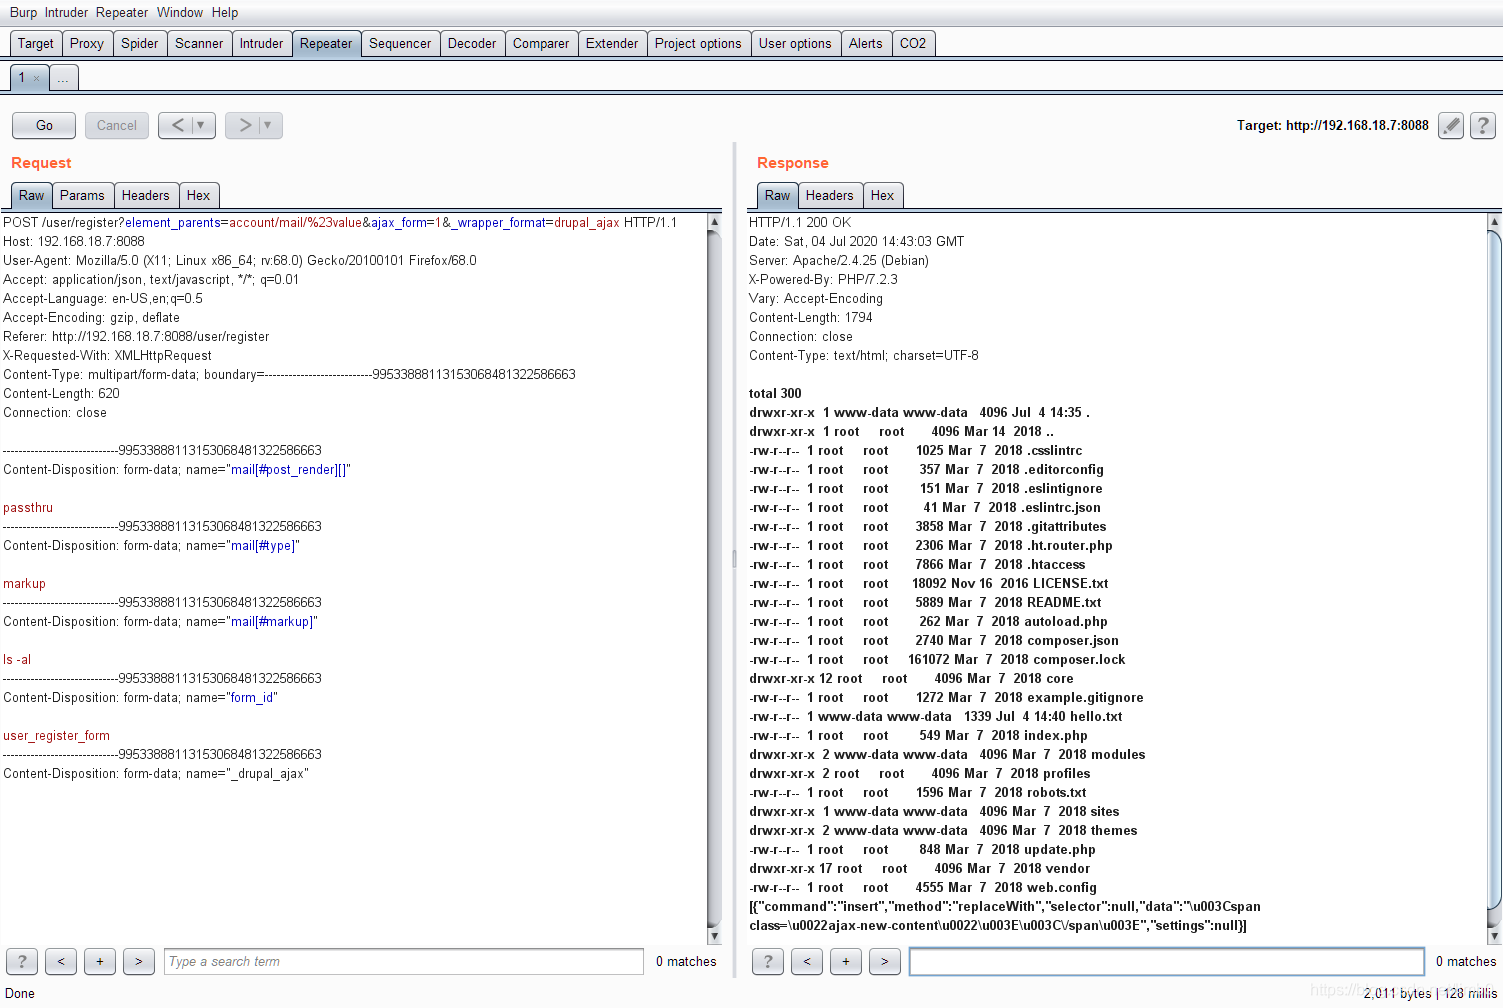Jump to previous match in response search
This screenshot has width=1503, height=1008.
(x=807, y=961)
